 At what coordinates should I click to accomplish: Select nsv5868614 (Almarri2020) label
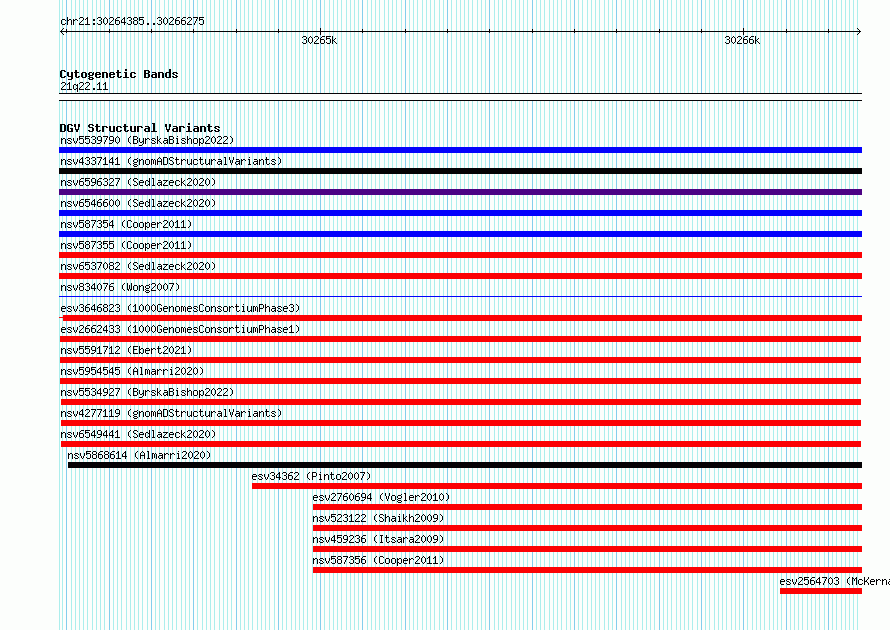[x=139, y=455]
